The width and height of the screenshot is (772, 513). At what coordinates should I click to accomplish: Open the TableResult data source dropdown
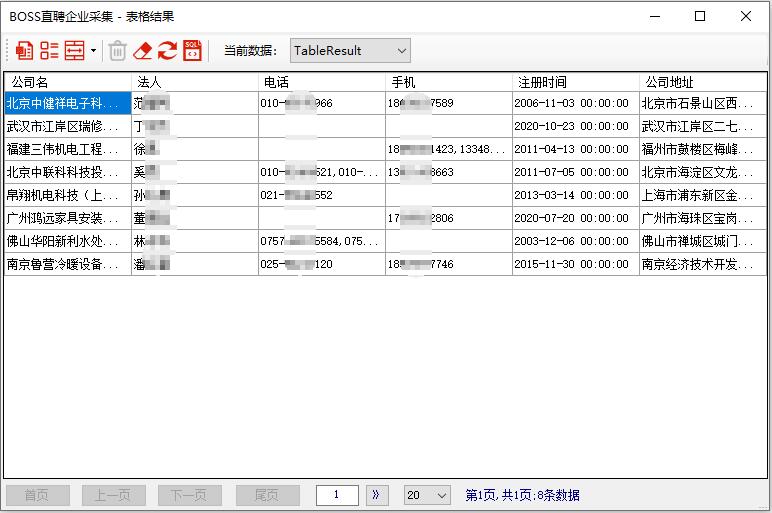click(350, 50)
